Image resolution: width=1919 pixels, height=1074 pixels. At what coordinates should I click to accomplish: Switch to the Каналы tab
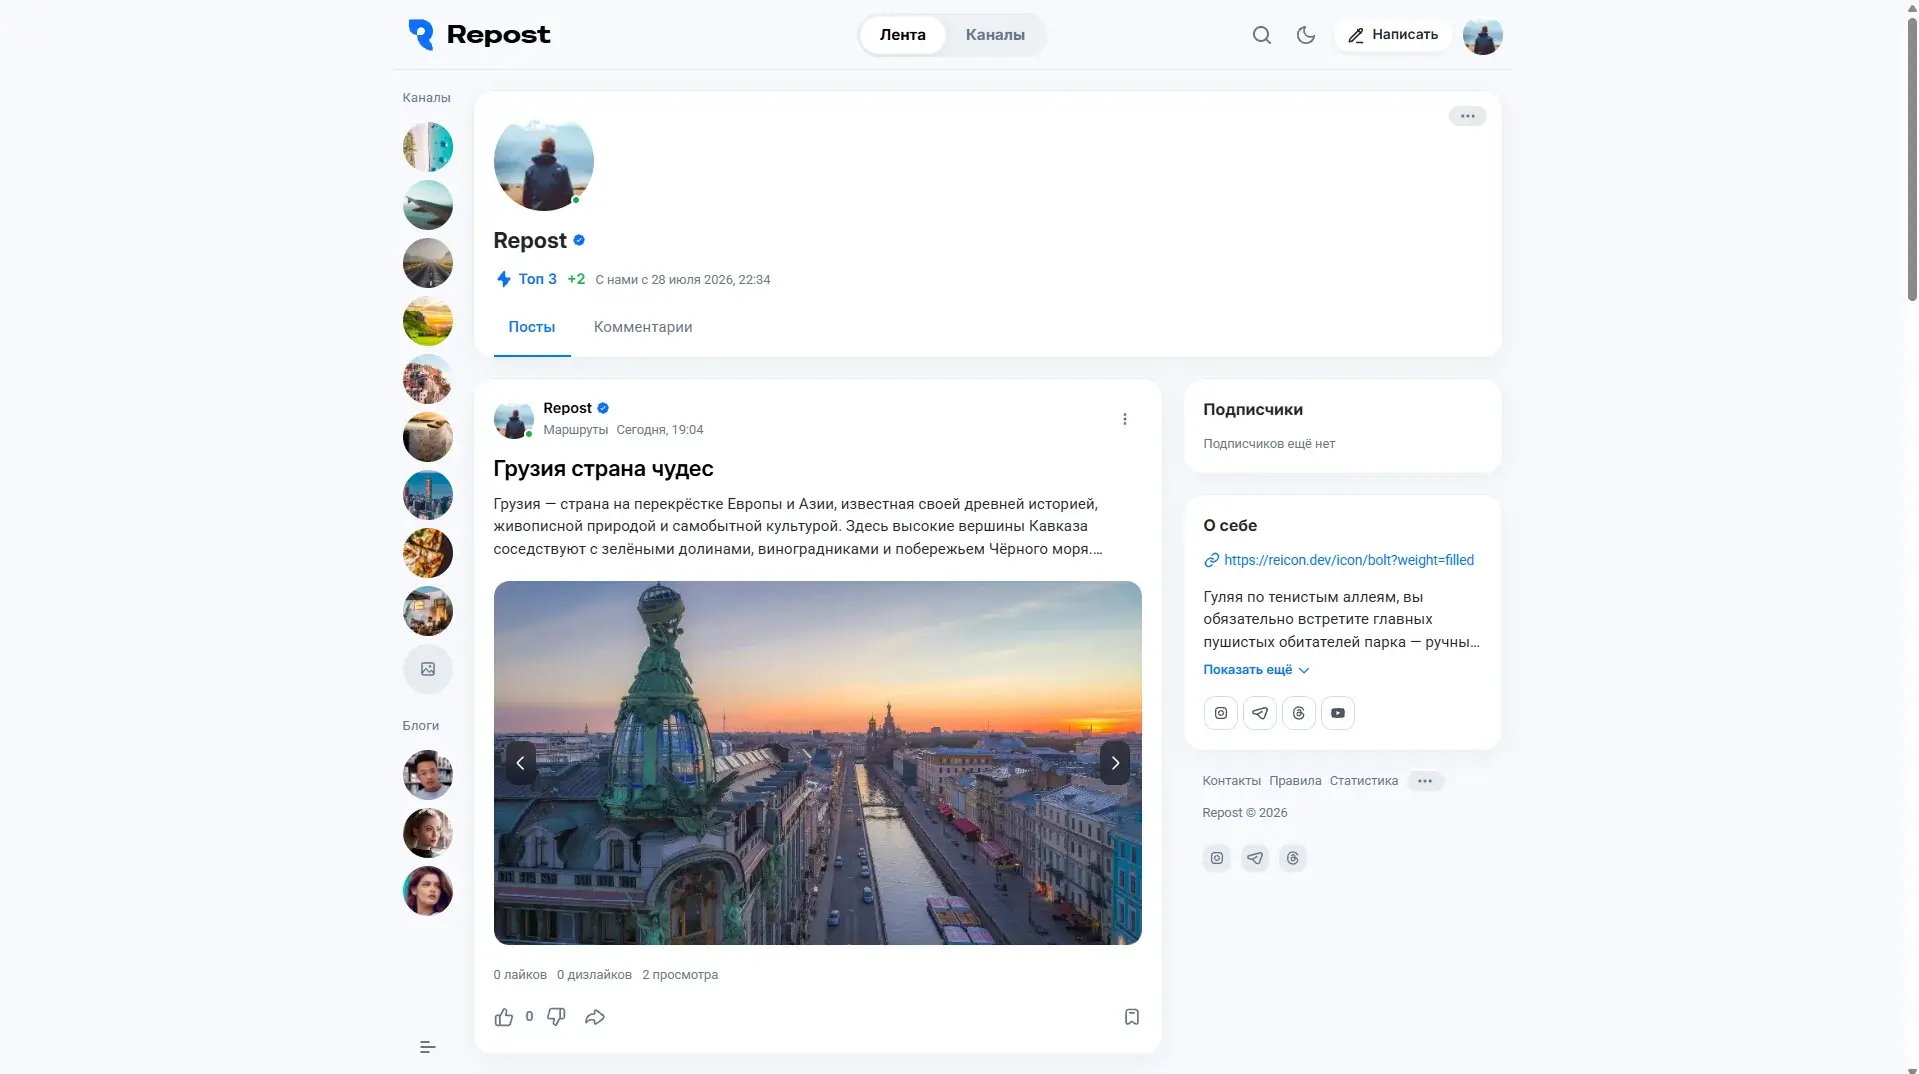995,35
